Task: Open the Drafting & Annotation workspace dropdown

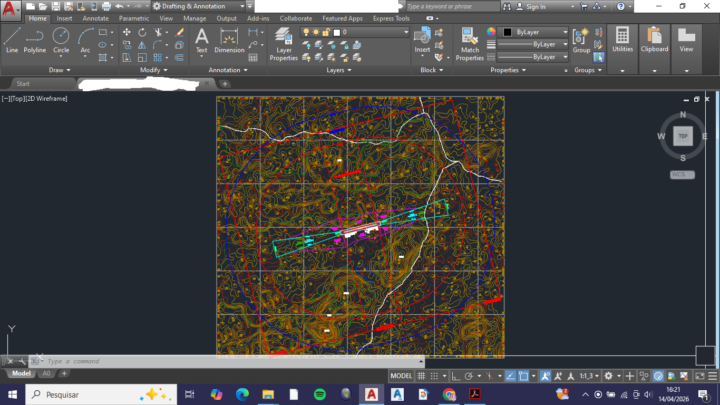Action: pos(196,6)
